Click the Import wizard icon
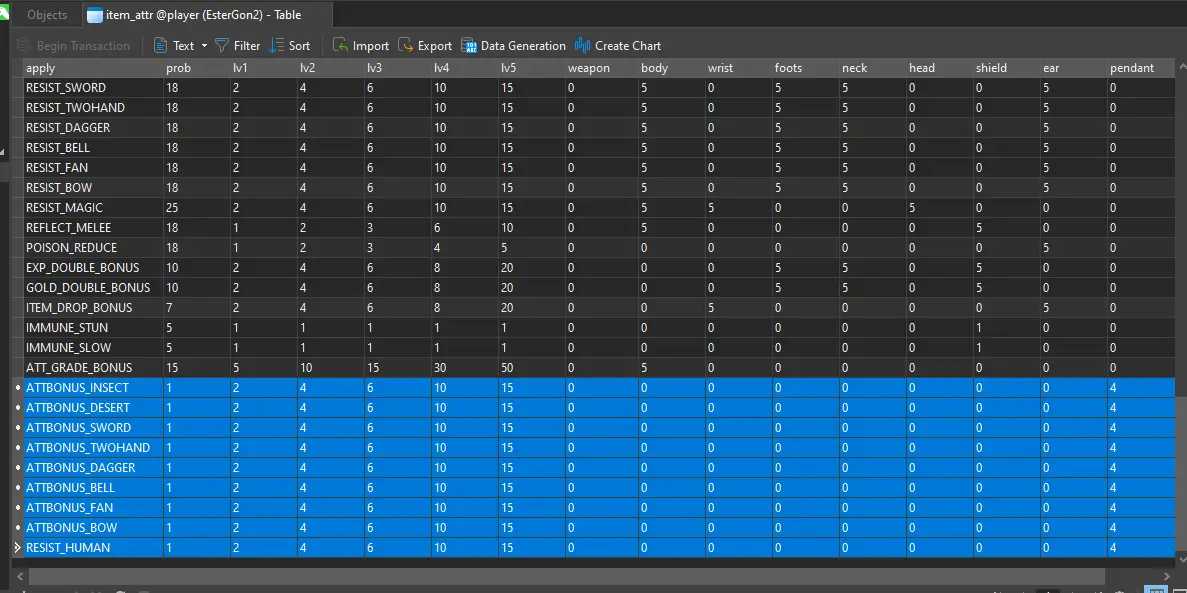 [341, 46]
